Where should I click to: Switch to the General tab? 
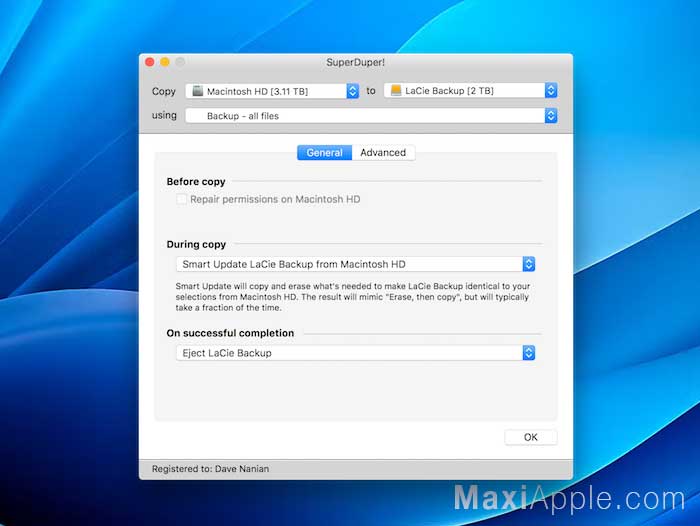[x=325, y=152]
